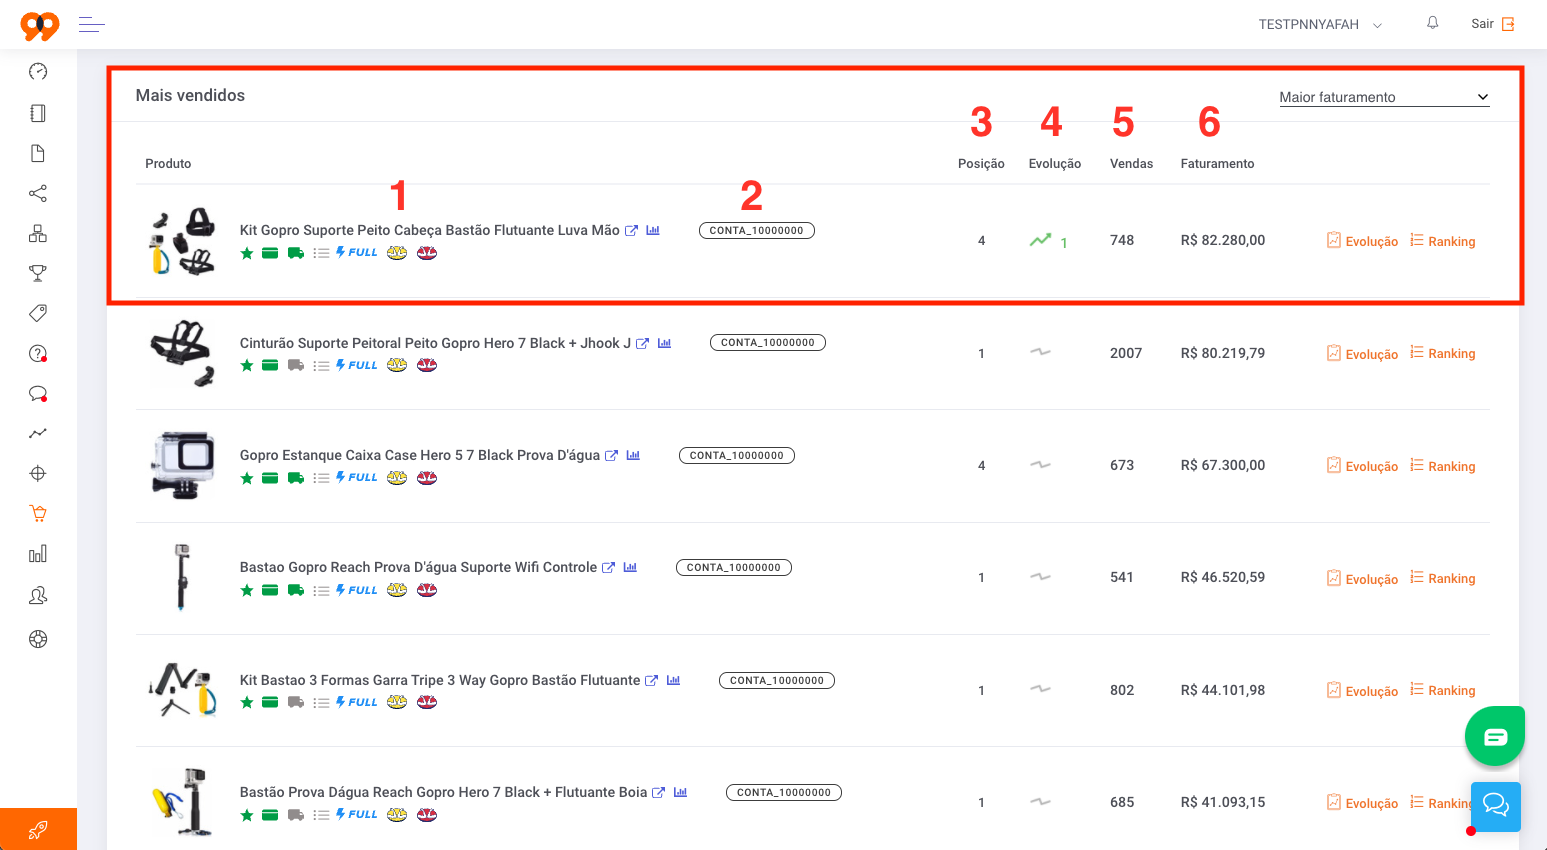The width and height of the screenshot is (1547, 850).
Task: Open the document page icon in sidebar
Action: pos(38,153)
